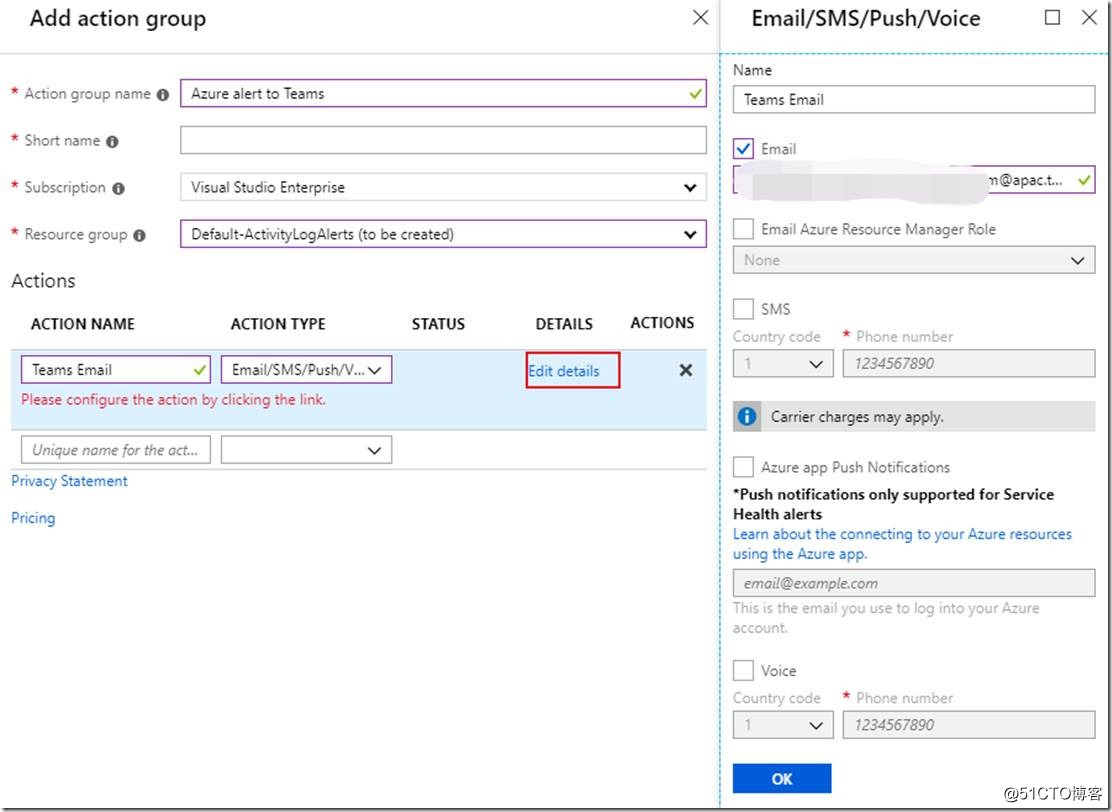
Task: Open Learn about connecting Azure resources link
Action: 902,544
